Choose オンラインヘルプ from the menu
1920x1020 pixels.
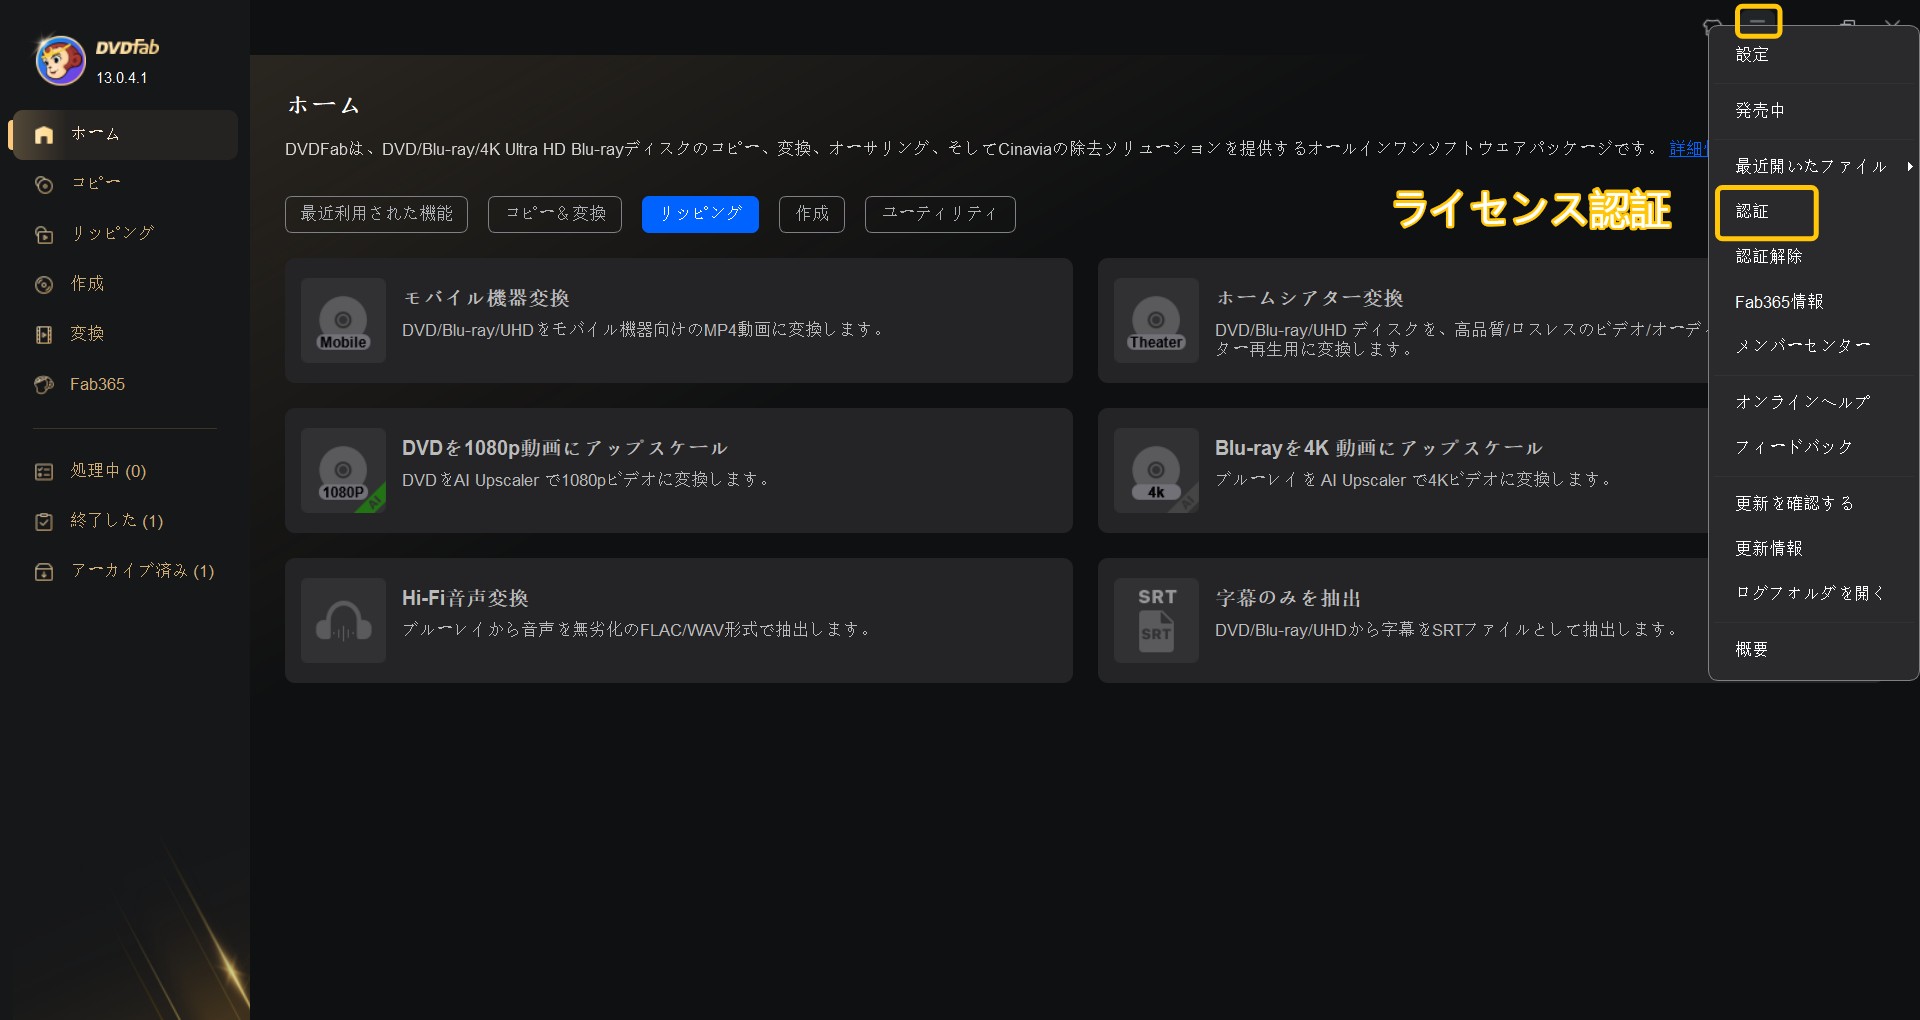tap(1813, 402)
